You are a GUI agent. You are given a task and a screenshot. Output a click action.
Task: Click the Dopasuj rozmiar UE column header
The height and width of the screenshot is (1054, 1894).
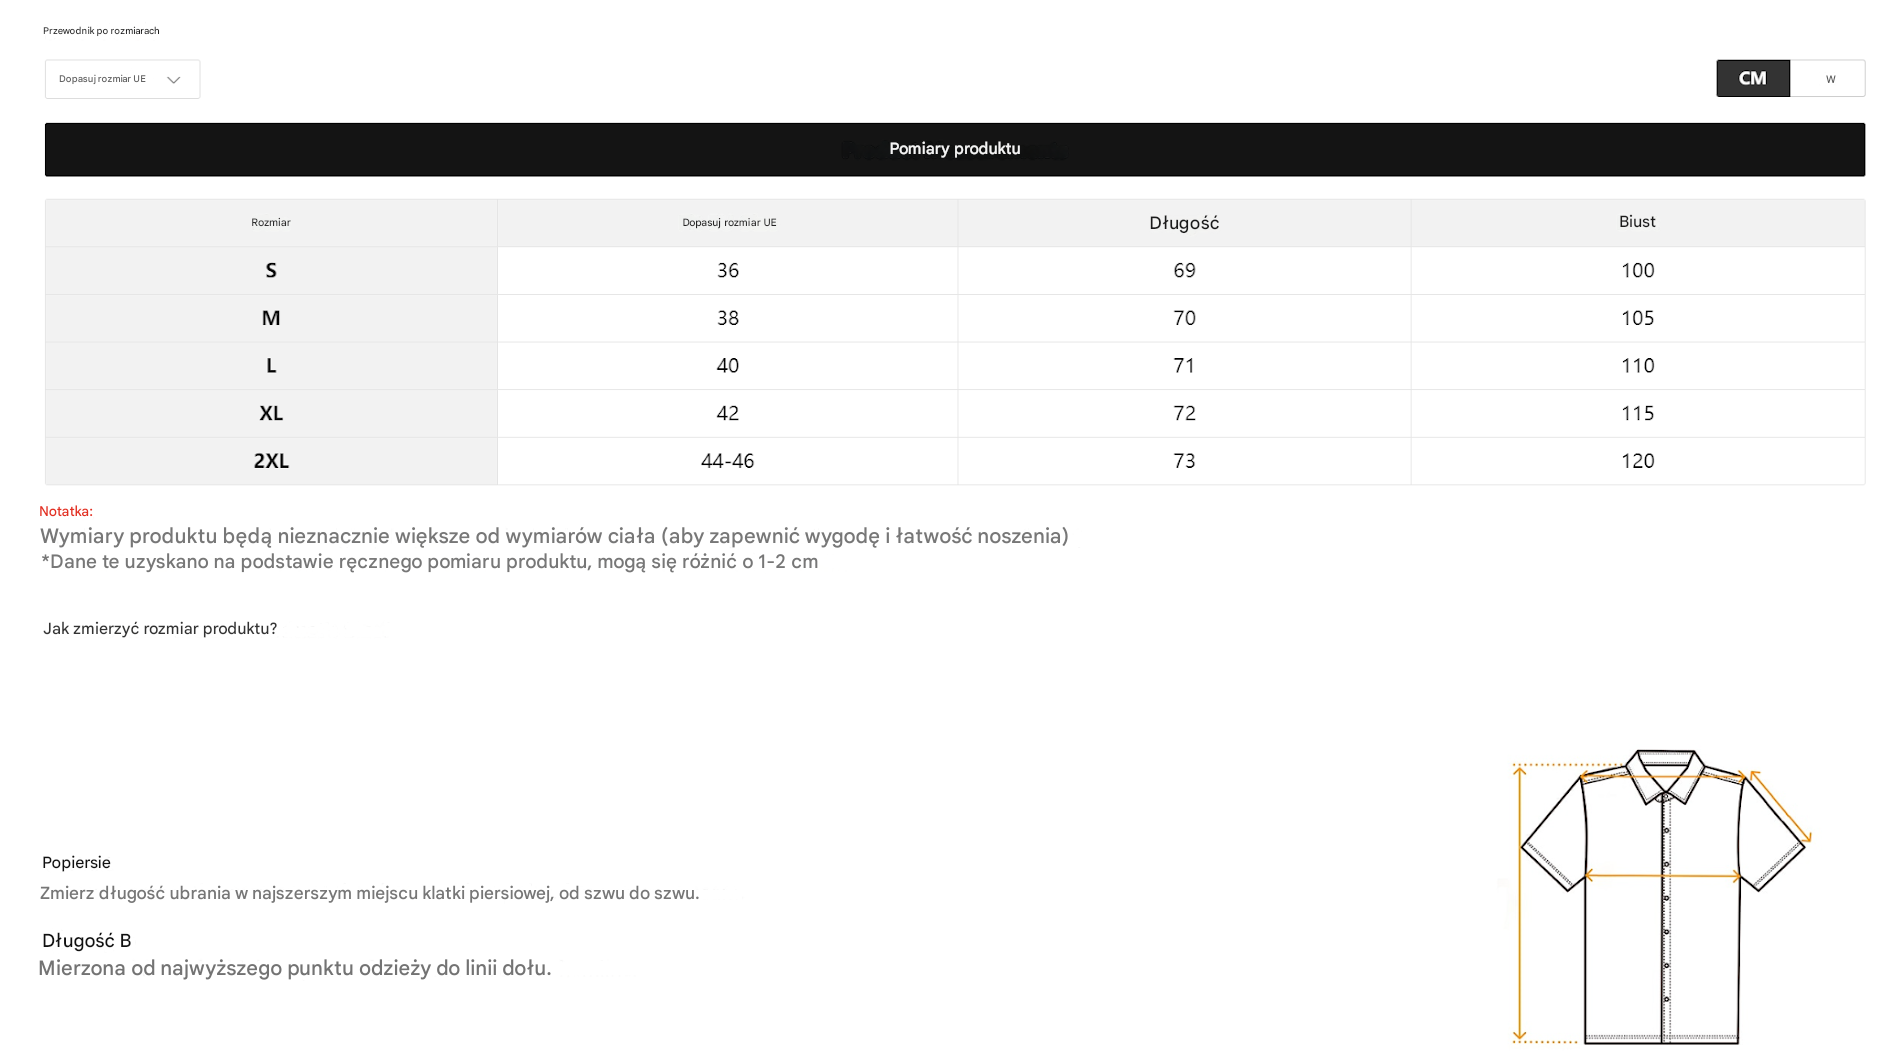(729, 223)
